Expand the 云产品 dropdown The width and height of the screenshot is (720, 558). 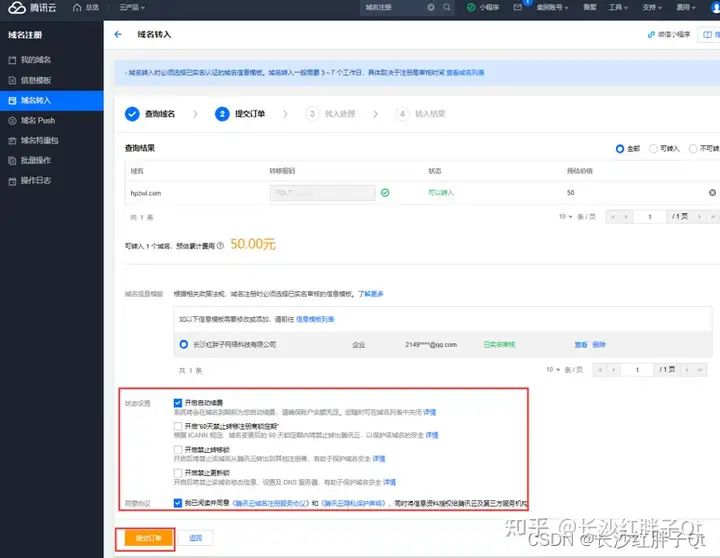click(x=132, y=7)
